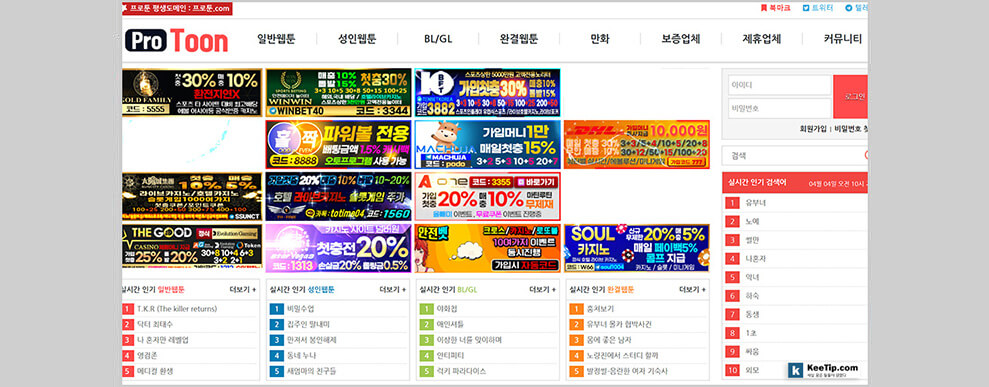Select the 커뮤니티 menu item
This screenshot has height=387, width=989.
tap(843, 38)
